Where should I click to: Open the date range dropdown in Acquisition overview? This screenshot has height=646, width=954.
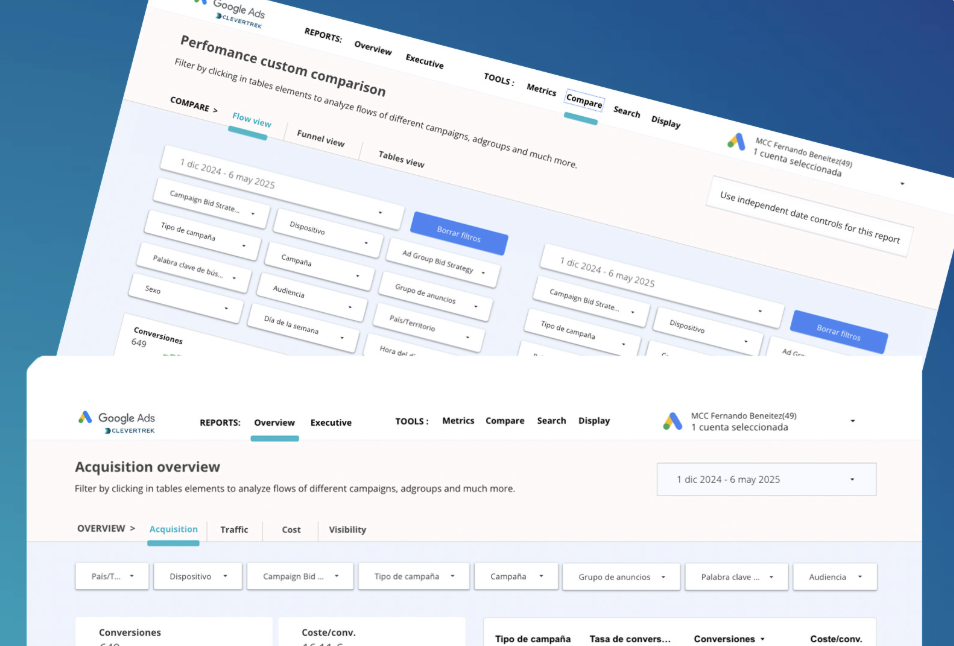pyautogui.click(x=767, y=479)
